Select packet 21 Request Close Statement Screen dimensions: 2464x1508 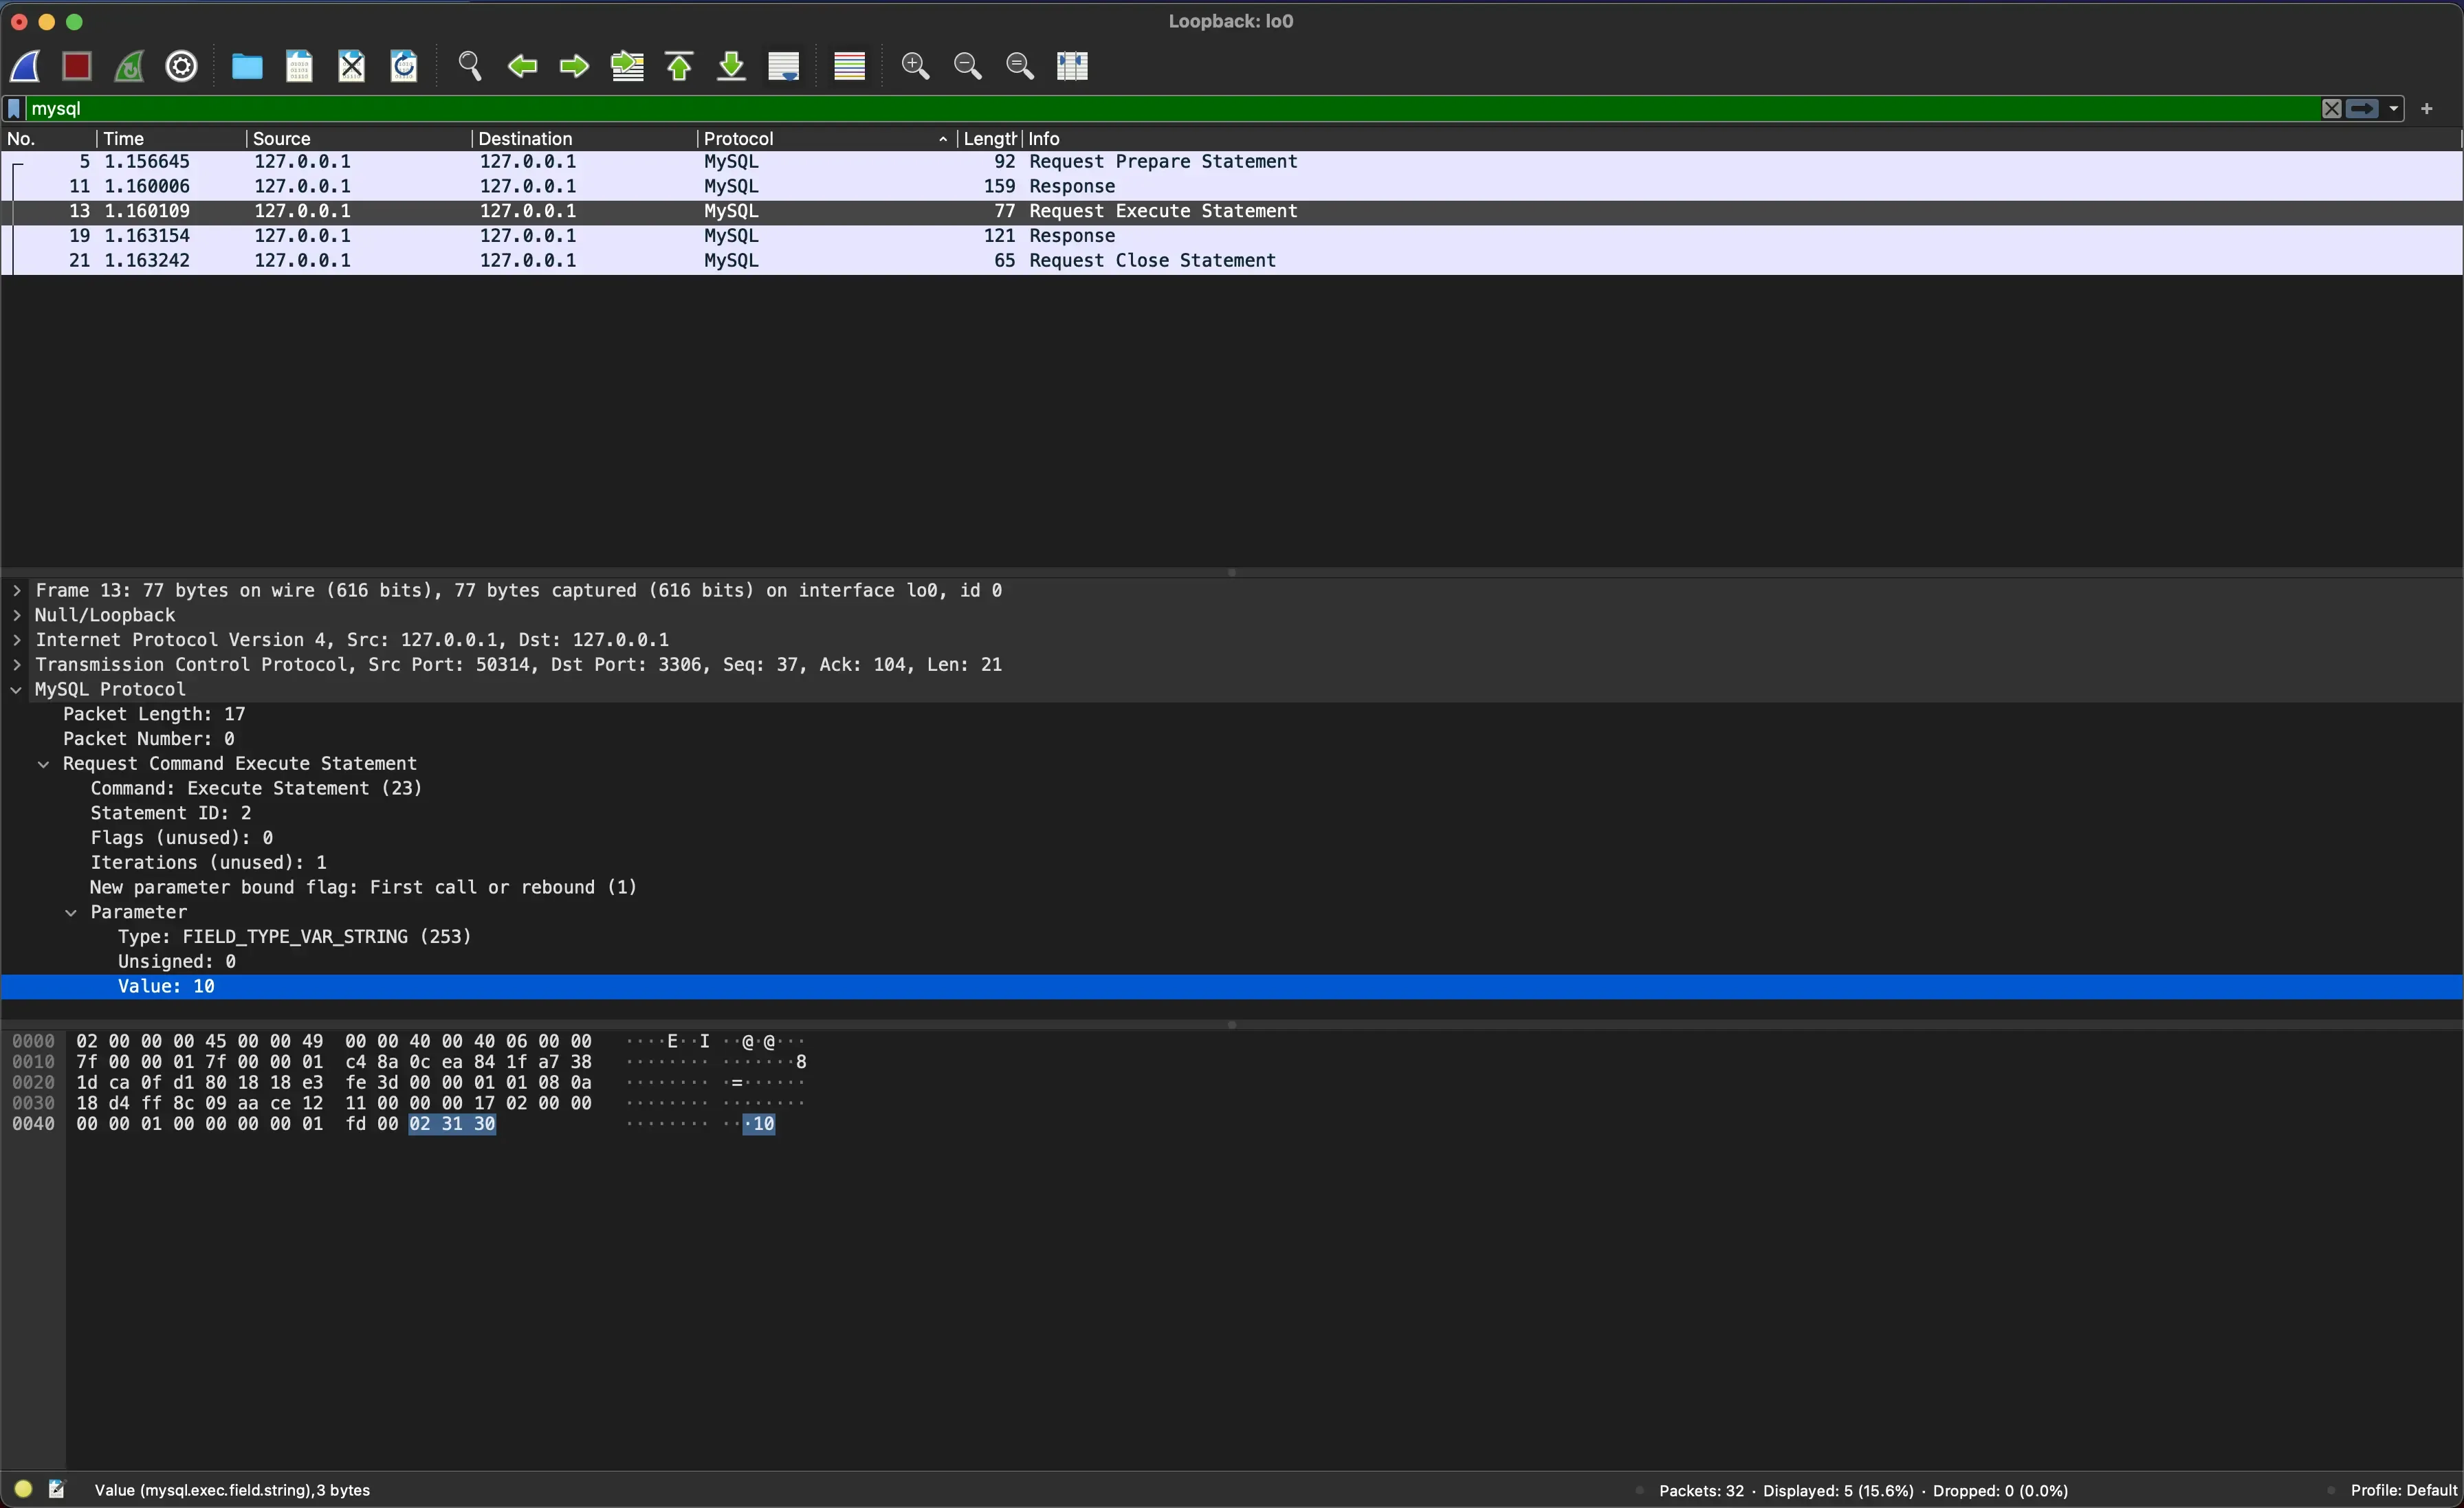click(1232, 261)
